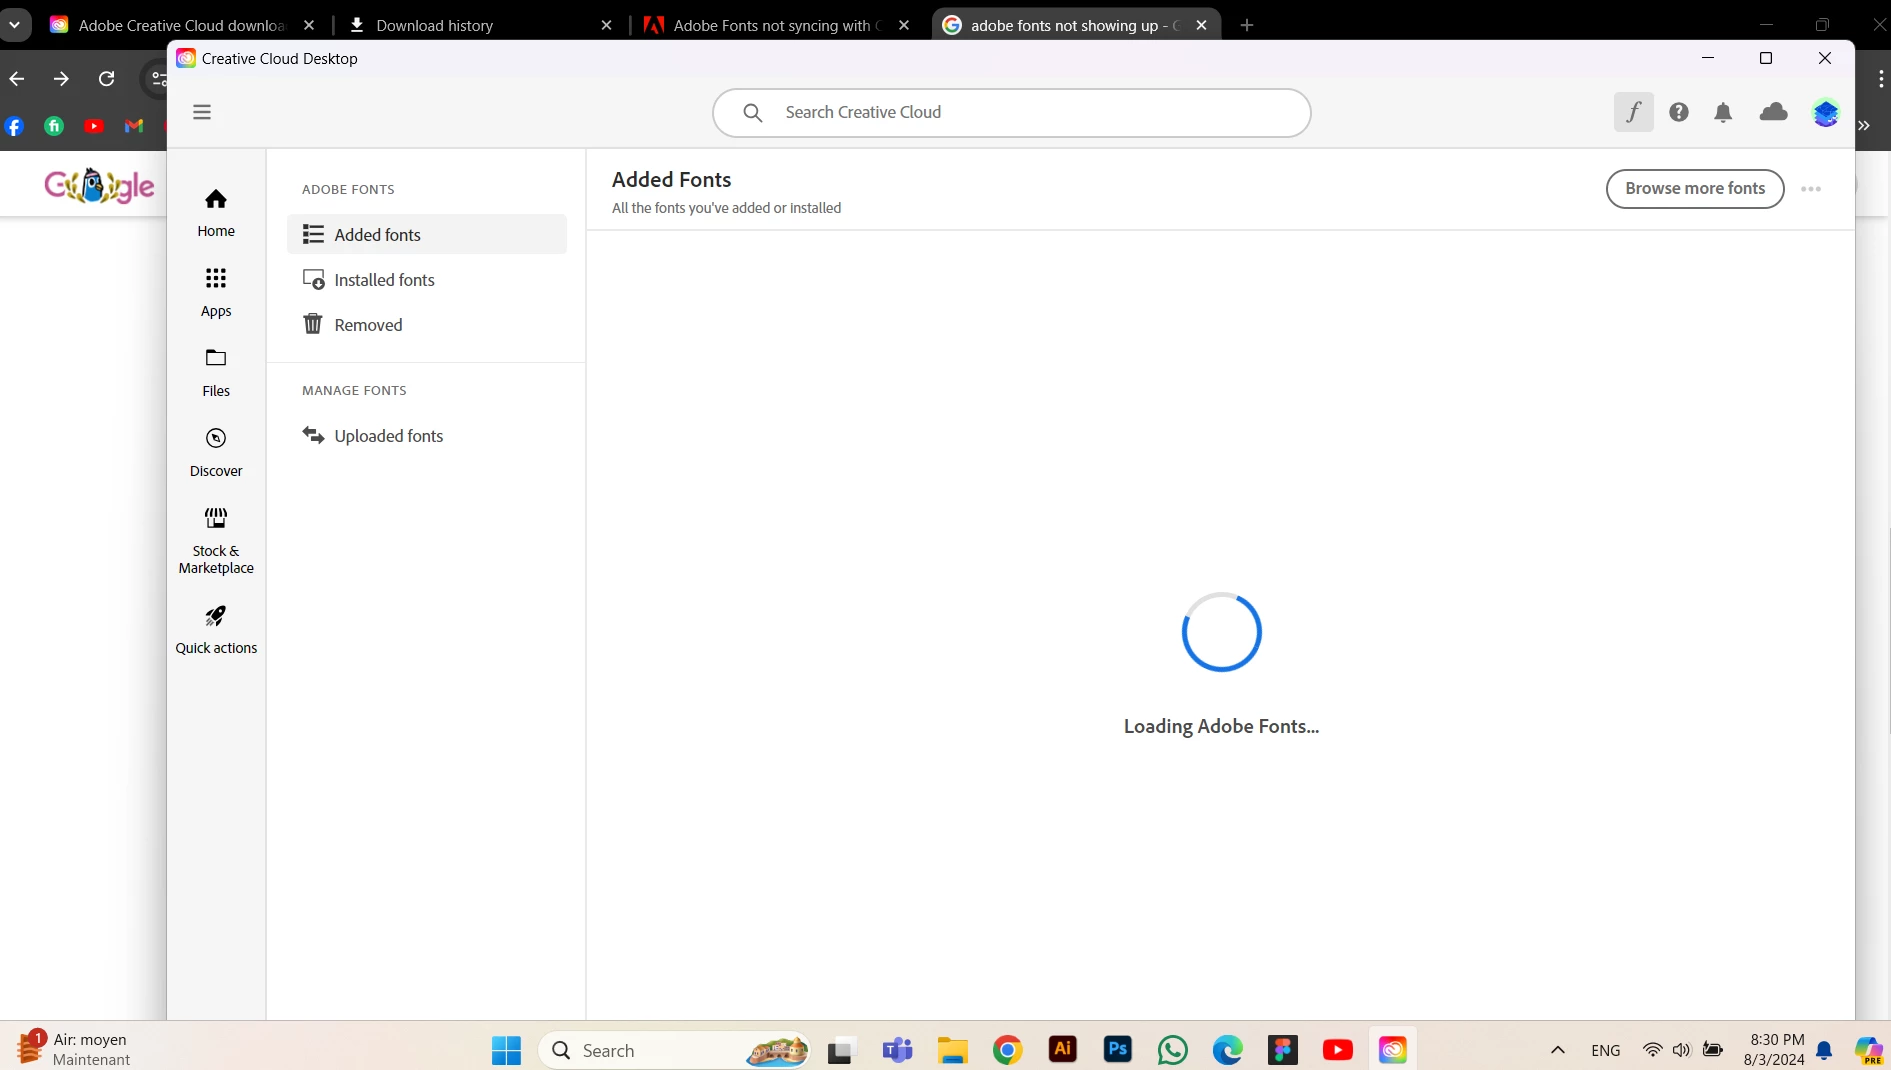Open Creative Cloud from taskbar
This screenshot has height=1070, width=1891.
1392,1050
